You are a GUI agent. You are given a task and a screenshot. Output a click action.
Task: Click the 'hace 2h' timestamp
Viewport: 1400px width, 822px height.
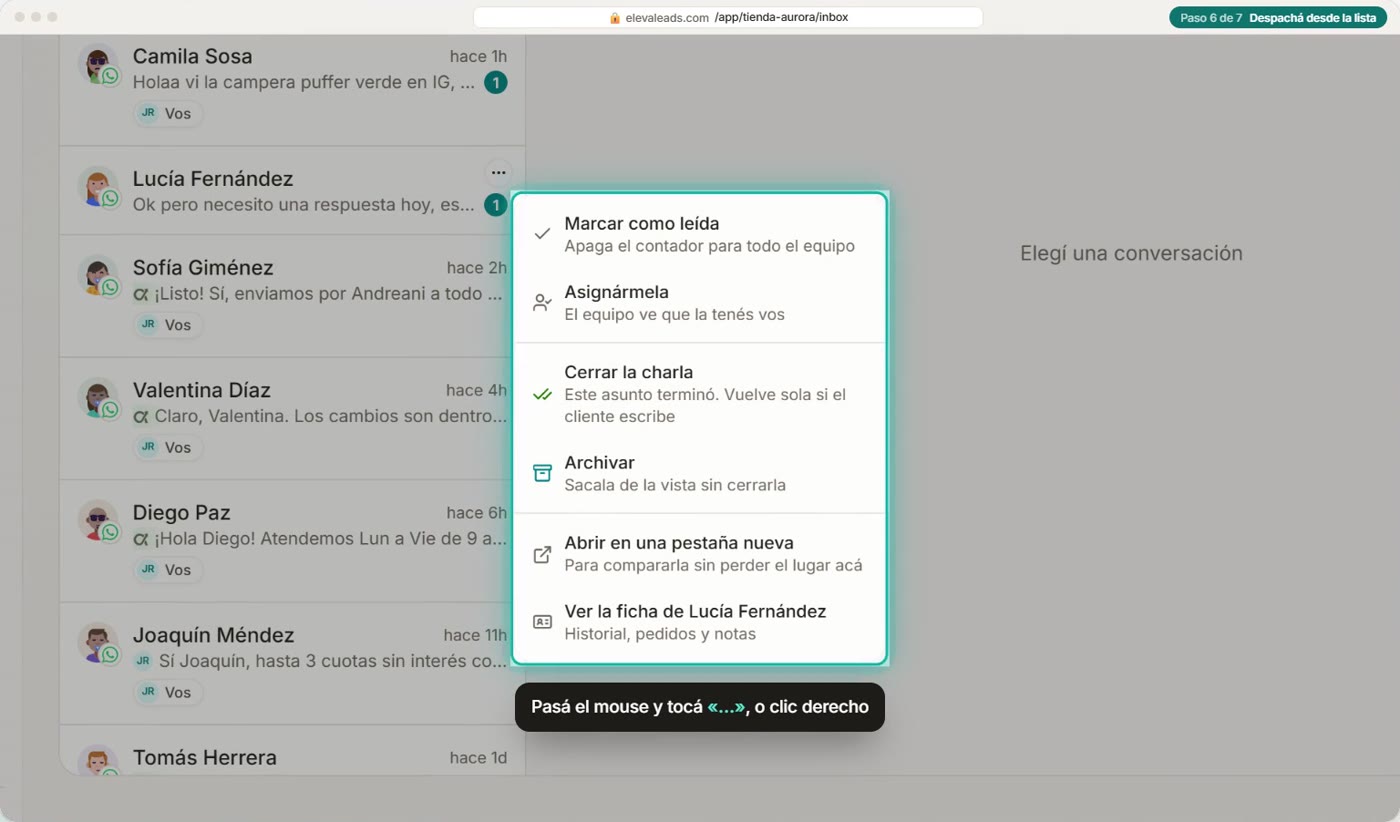point(477,268)
